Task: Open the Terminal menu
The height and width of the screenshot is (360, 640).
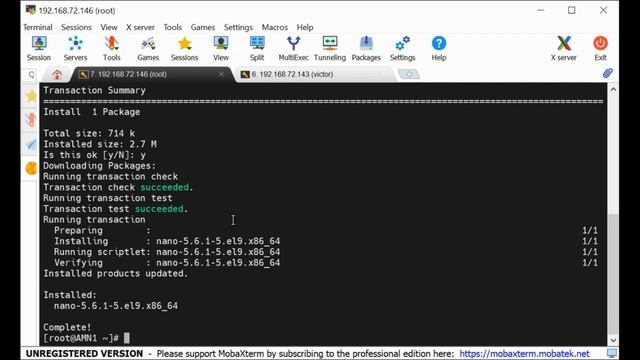Action: click(x=38, y=27)
